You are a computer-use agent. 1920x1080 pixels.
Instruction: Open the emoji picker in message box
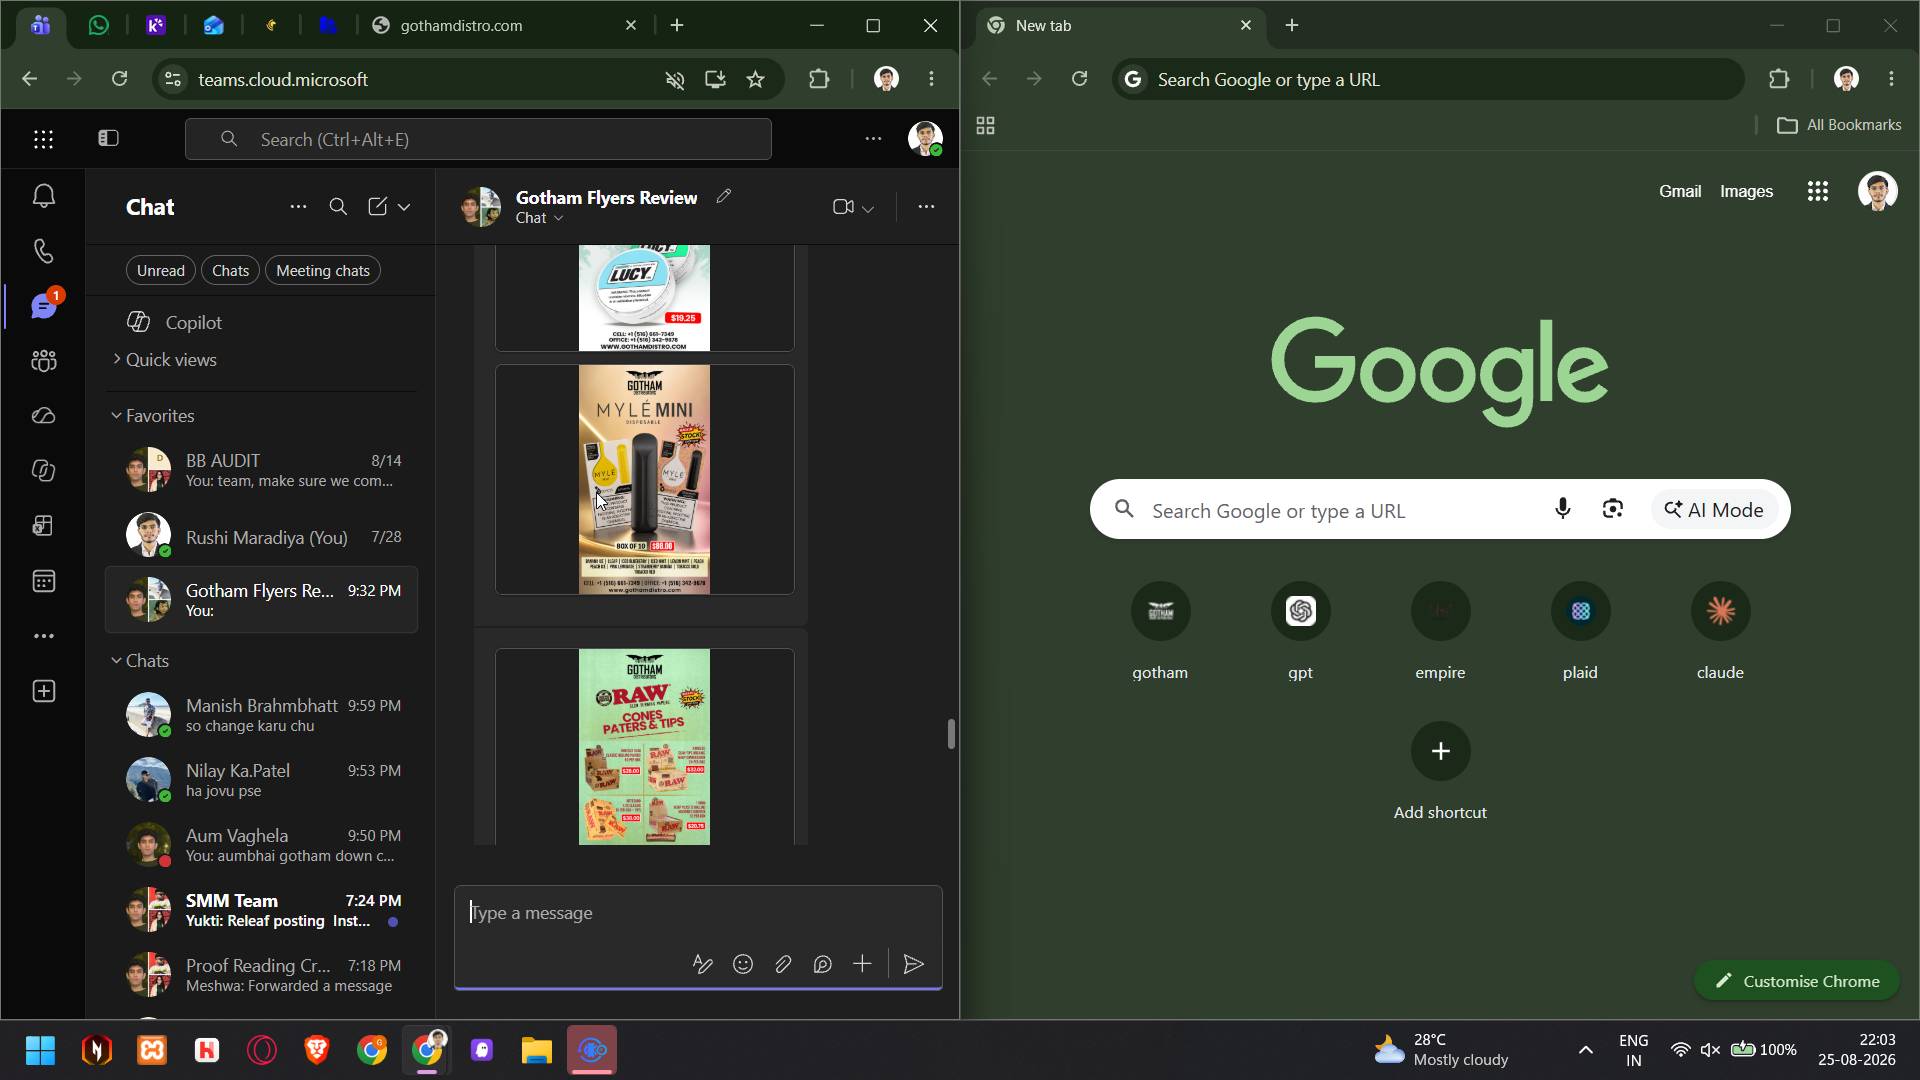coord(743,964)
